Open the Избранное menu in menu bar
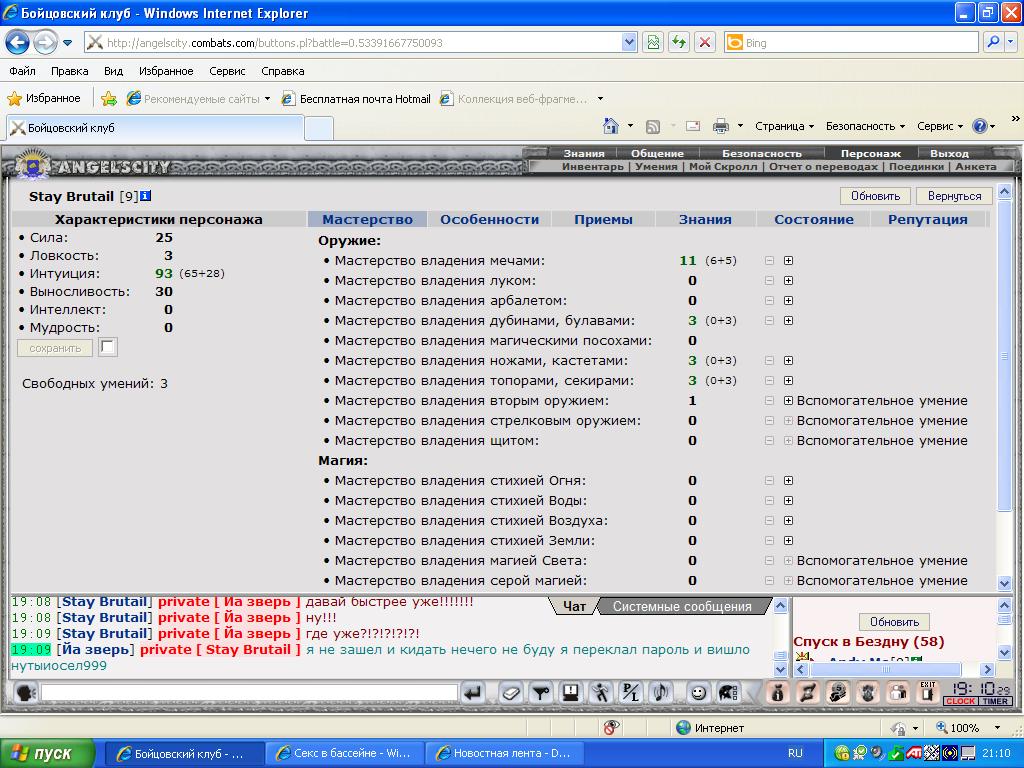1024x768 pixels. (x=166, y=71)
